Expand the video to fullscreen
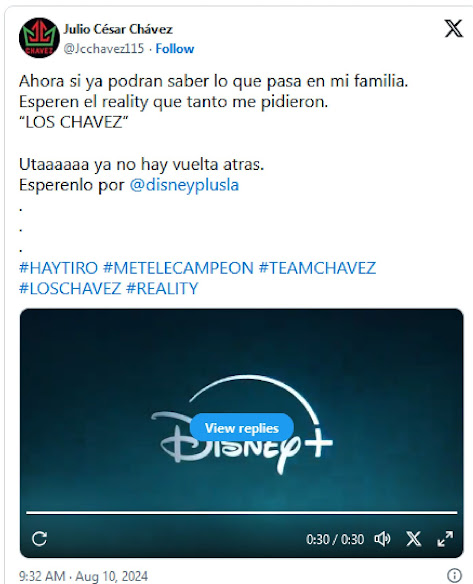 coord(445,539)
